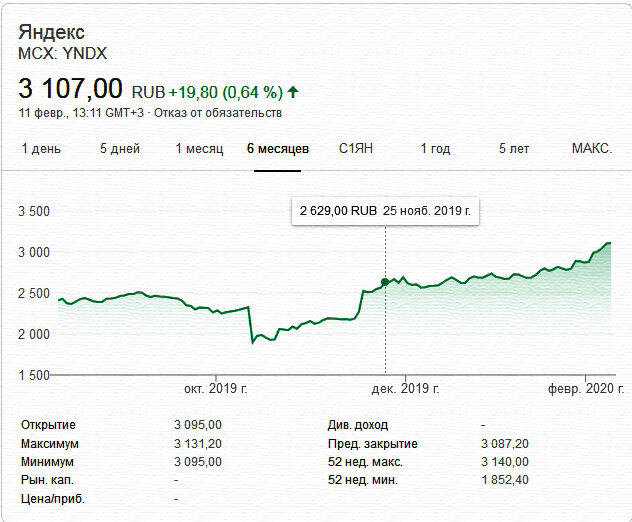Click the 'Див. доход' row label
This screenshot has width=632, height=522.
point(358,425)
